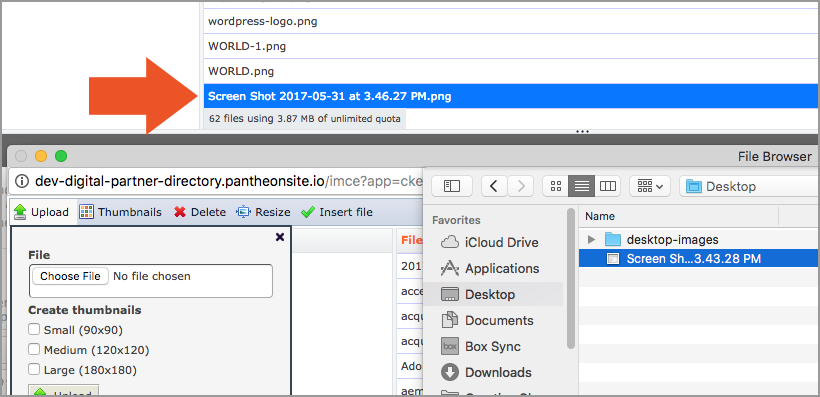Open the item arrangement dropdown
The image size is (820, 397).
650,186
